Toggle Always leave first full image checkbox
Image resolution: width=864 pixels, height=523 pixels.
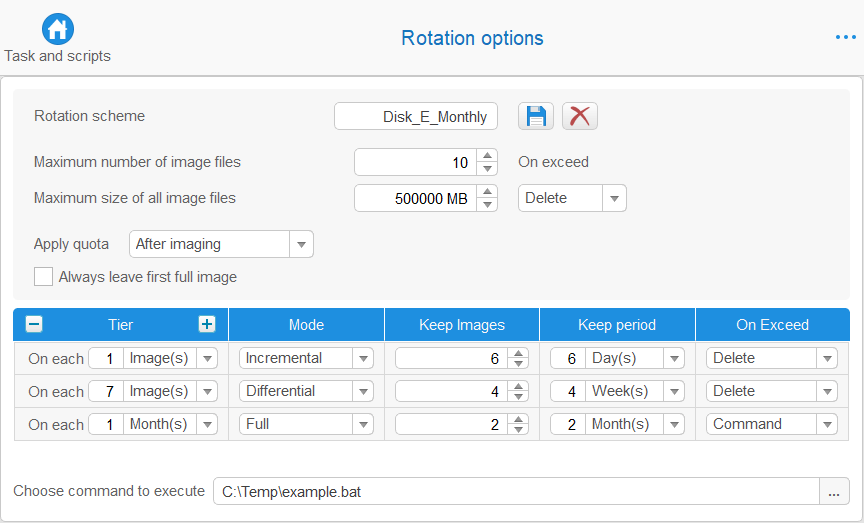(44, 277)
